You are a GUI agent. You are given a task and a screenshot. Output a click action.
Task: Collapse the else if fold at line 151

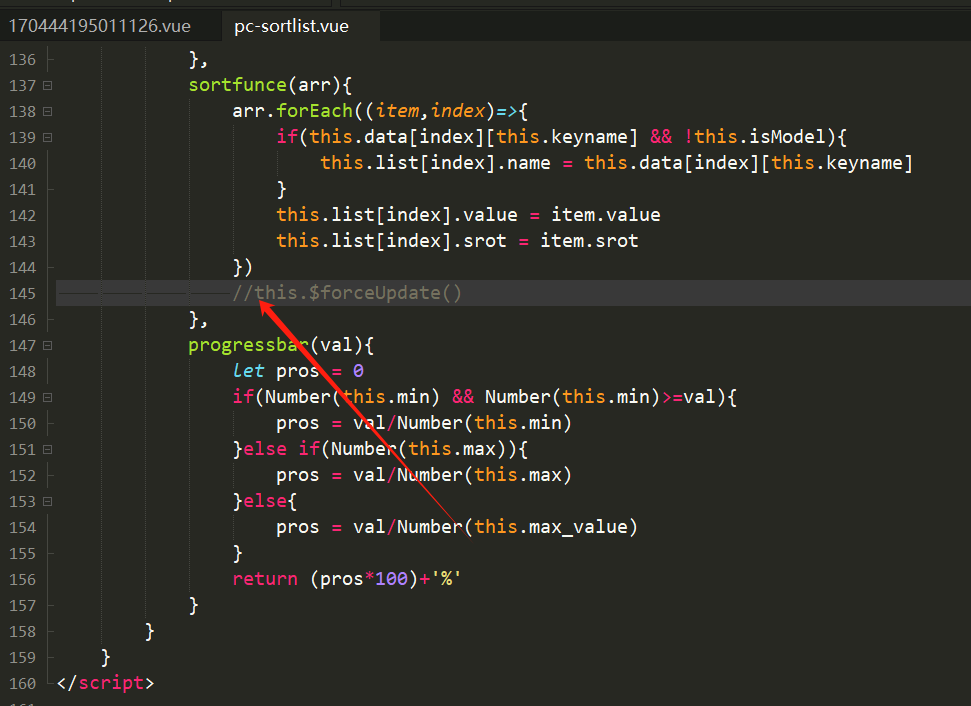[48, 450]
